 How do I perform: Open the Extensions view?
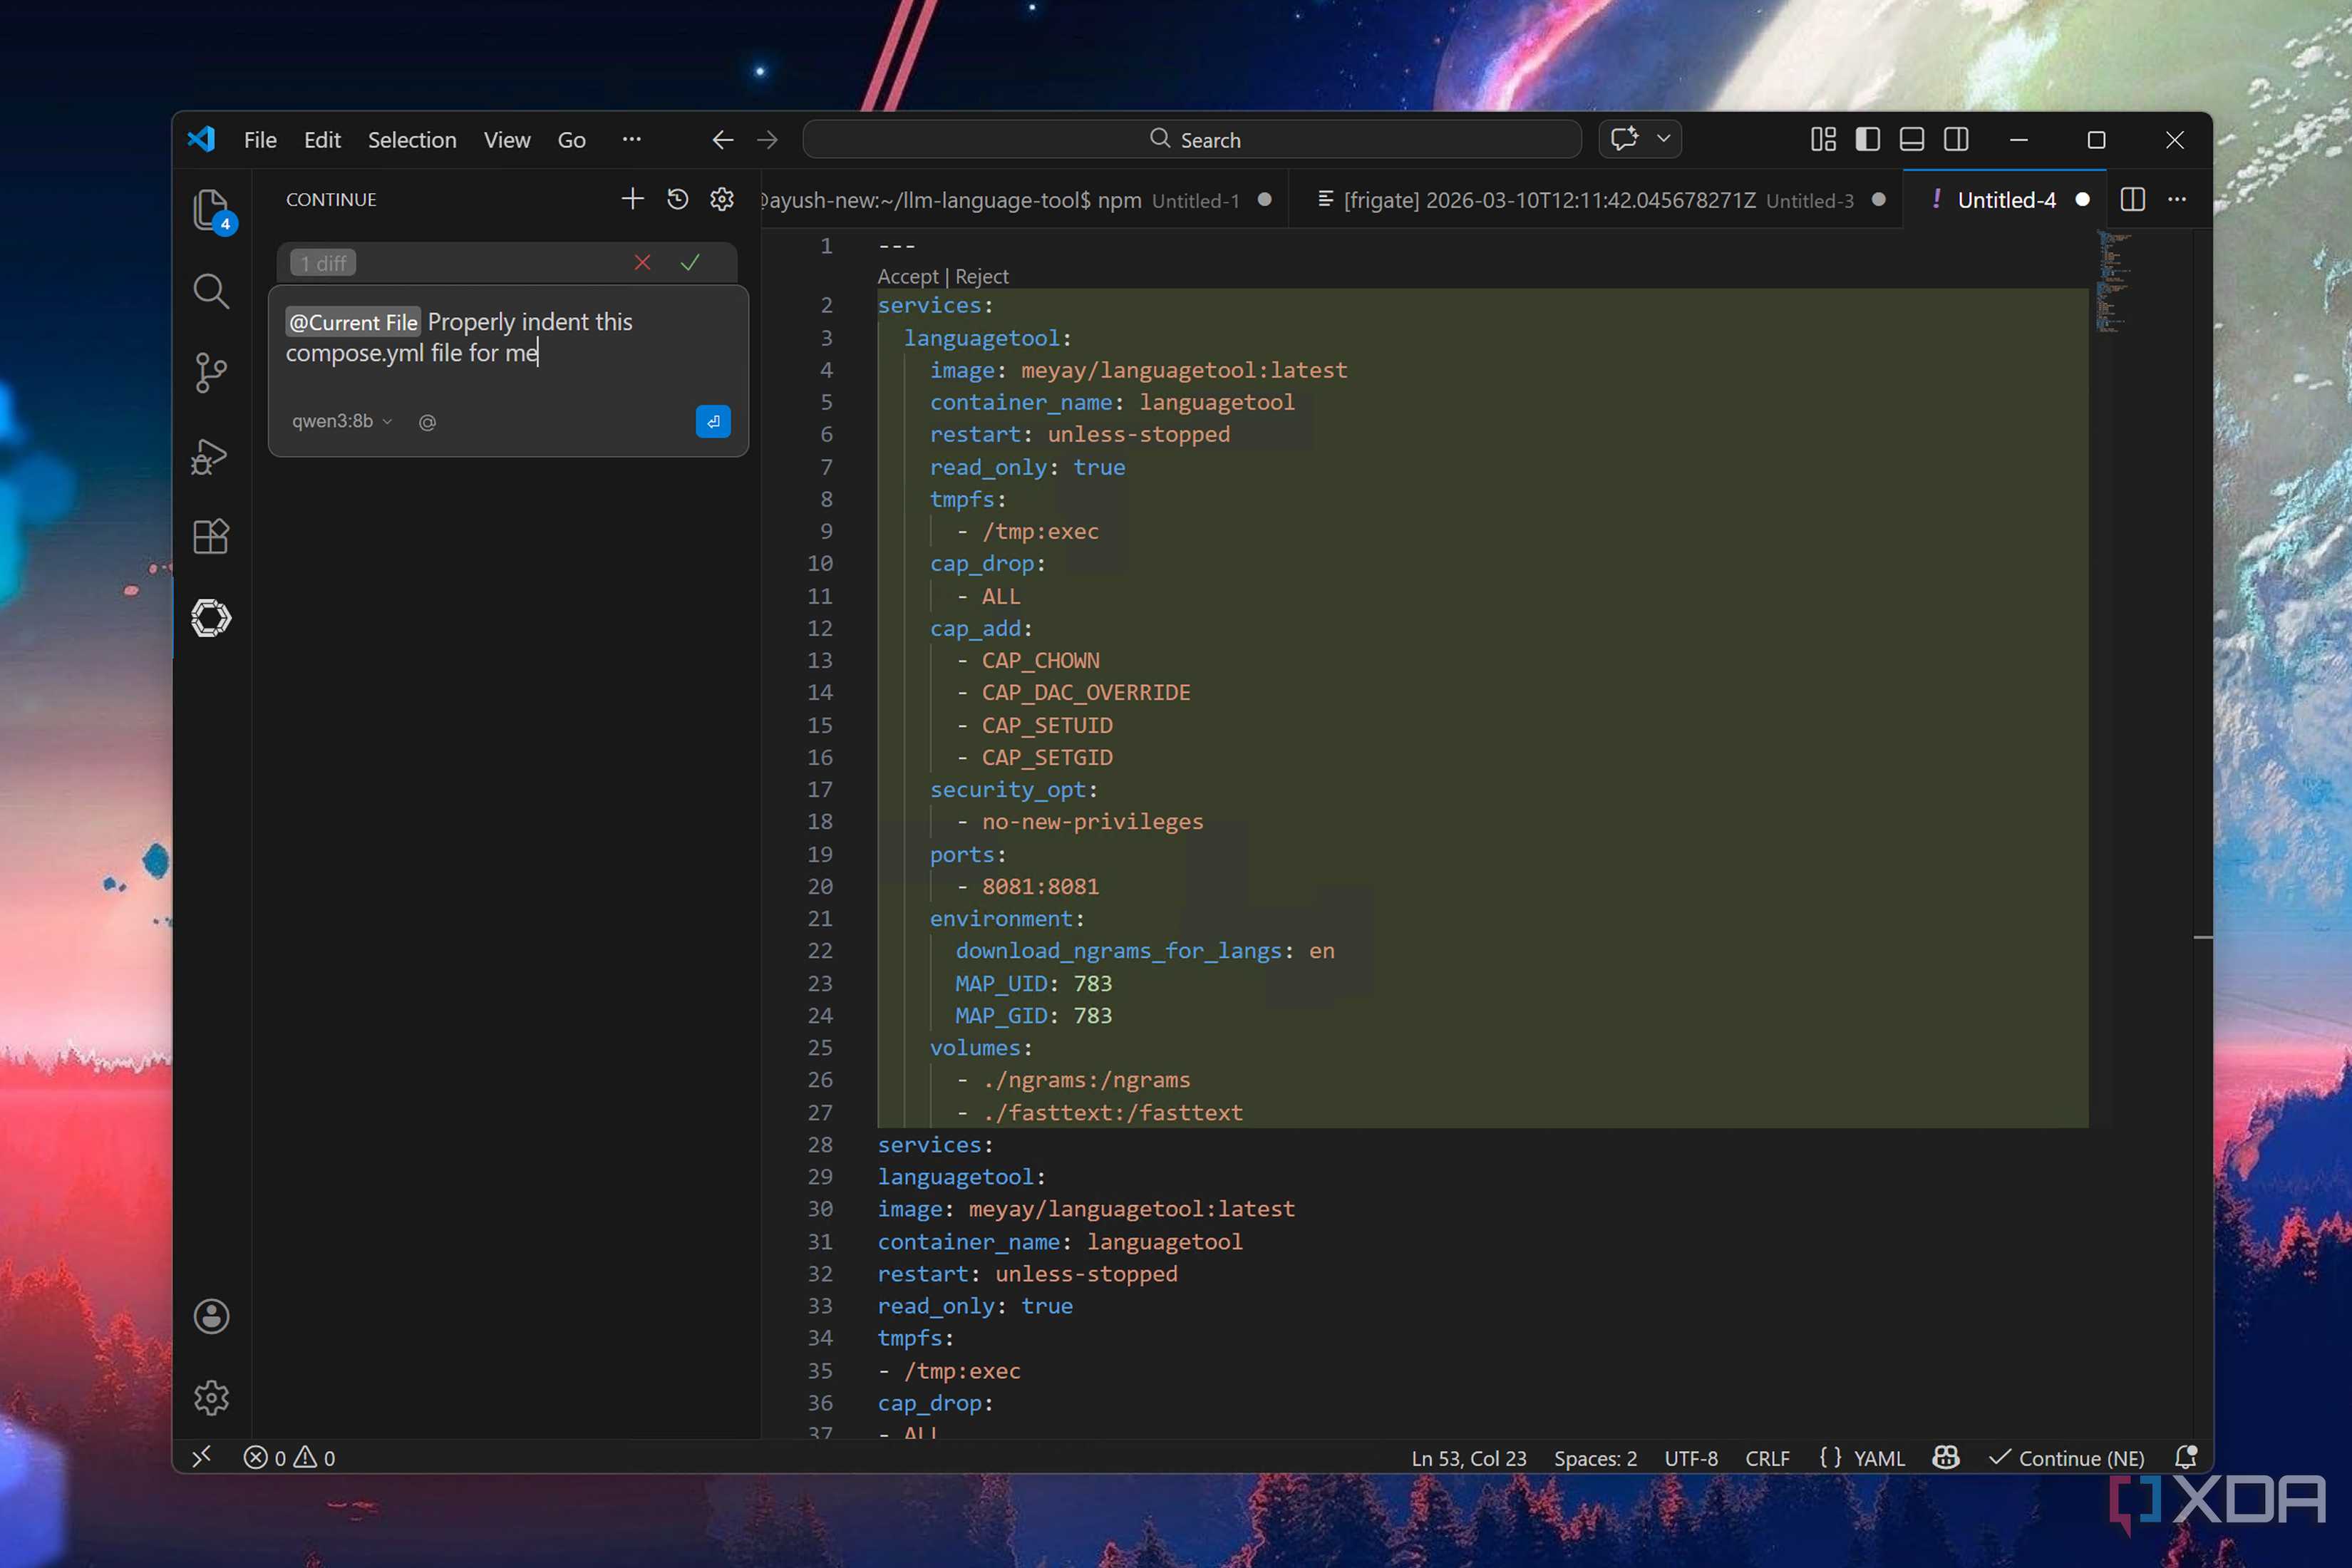pyautogui.click(x=211, y=537)
